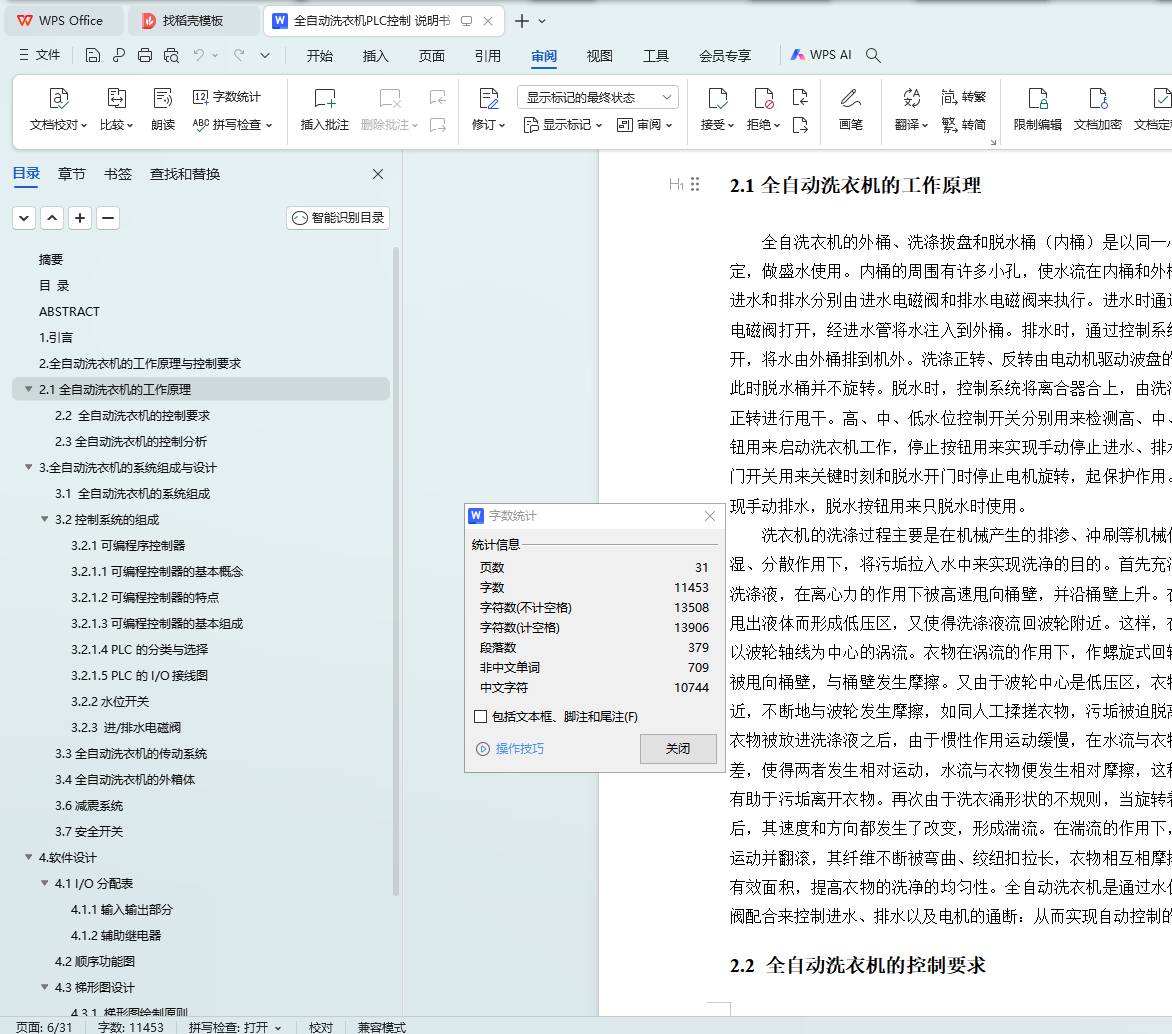Click the Save icon in quick toolbar
1172x1034 pixels.
[93, 55]
